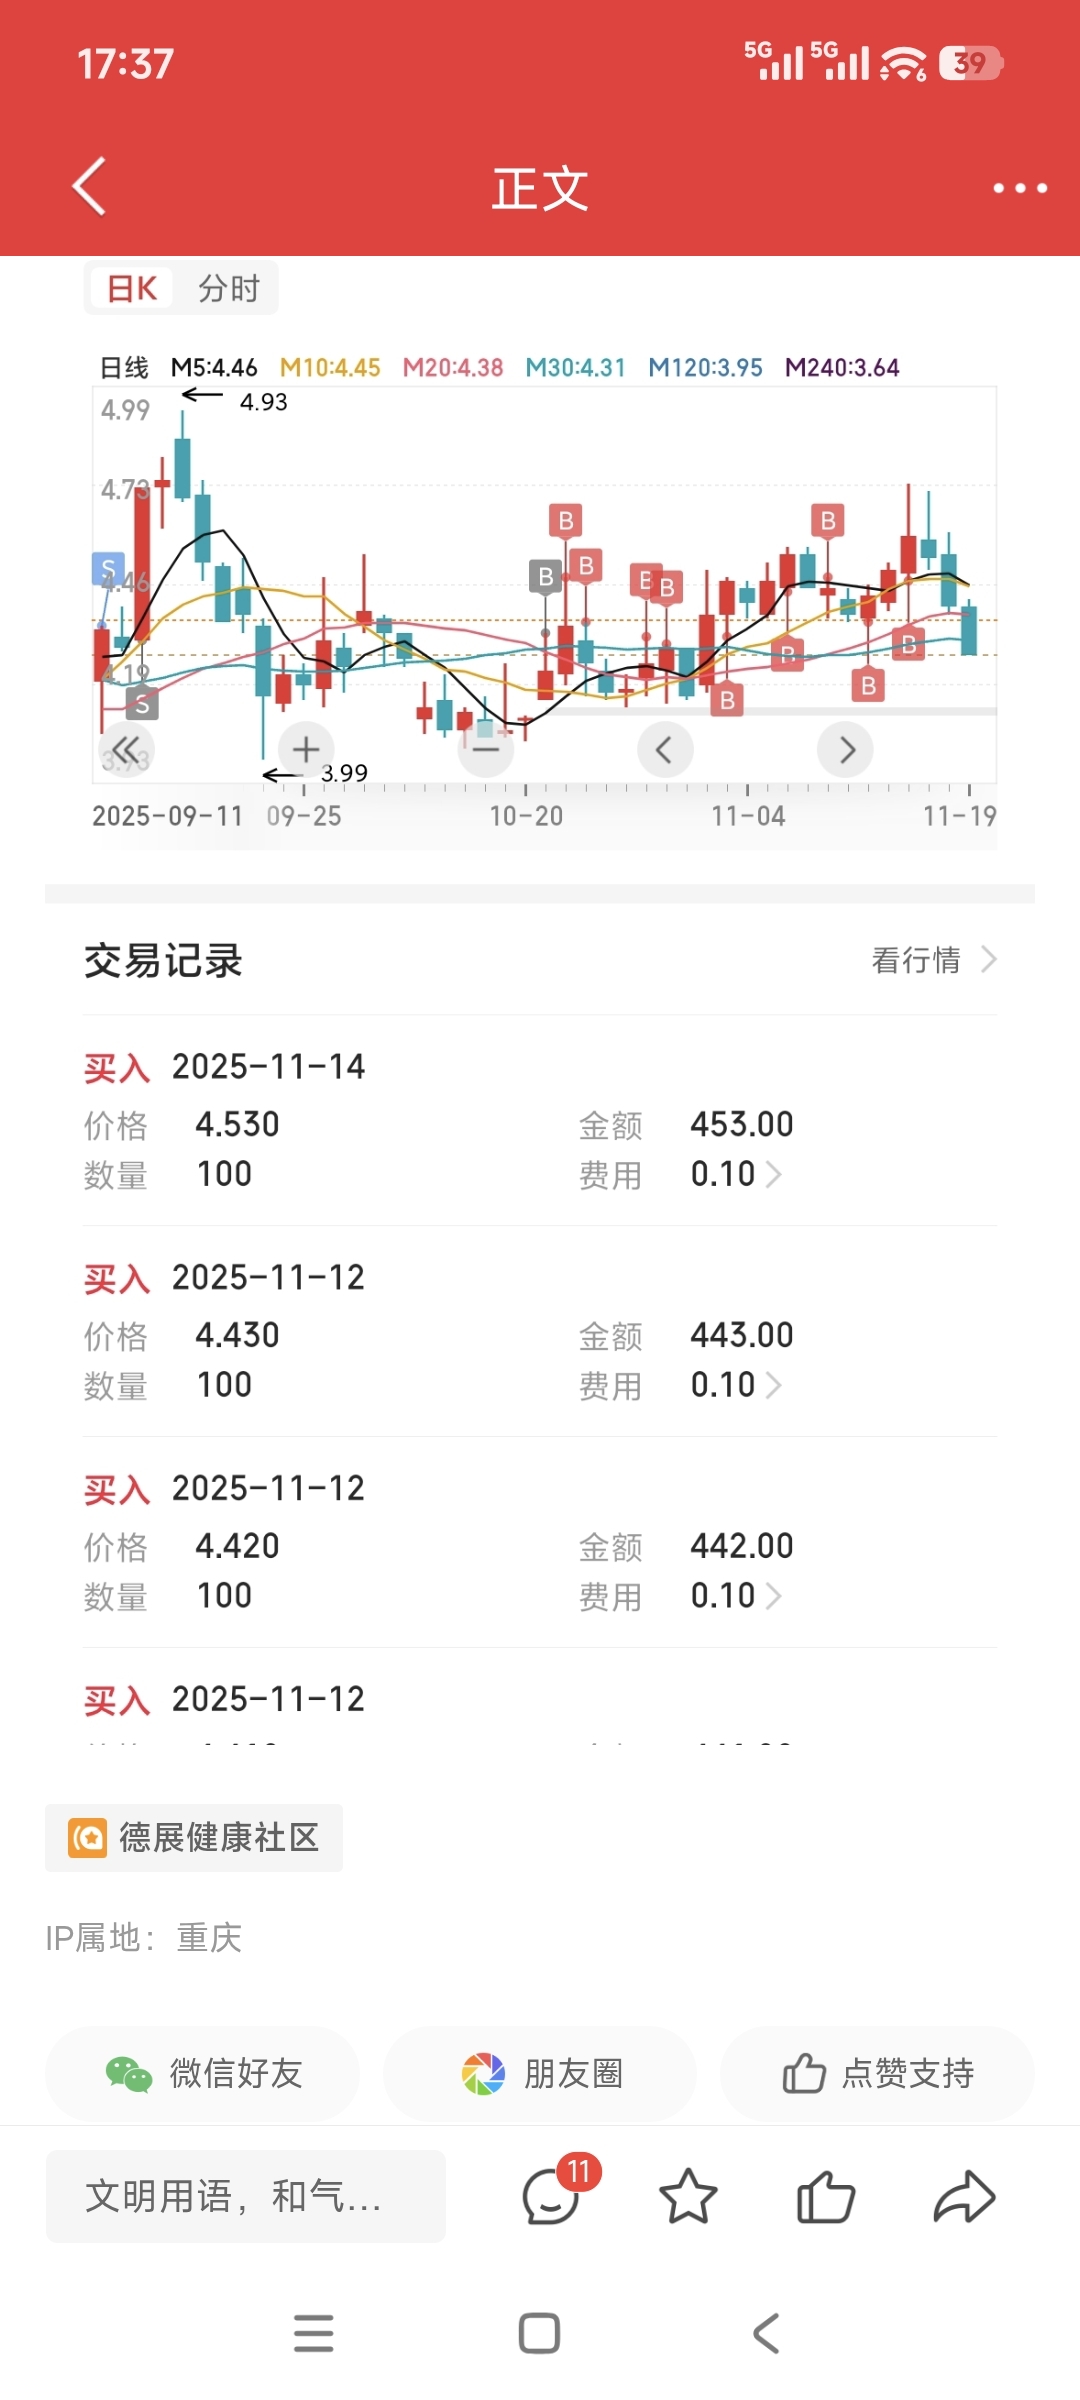Switch to the 日K chart tab
This screenshot has height=2400, width=1080.
pyautogui.click(x=132, y=289)
